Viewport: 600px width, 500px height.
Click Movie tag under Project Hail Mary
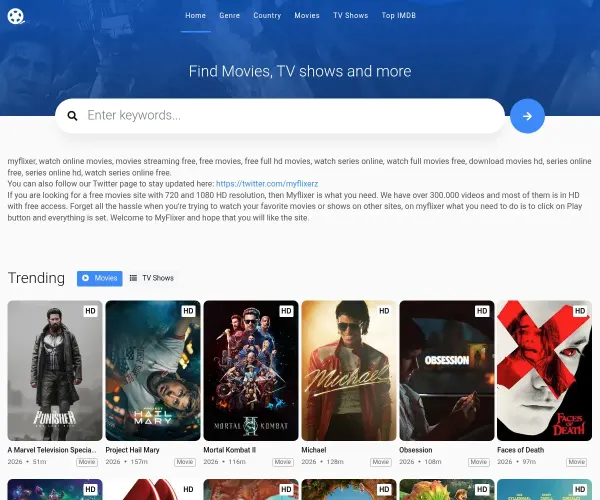point(185,462)
